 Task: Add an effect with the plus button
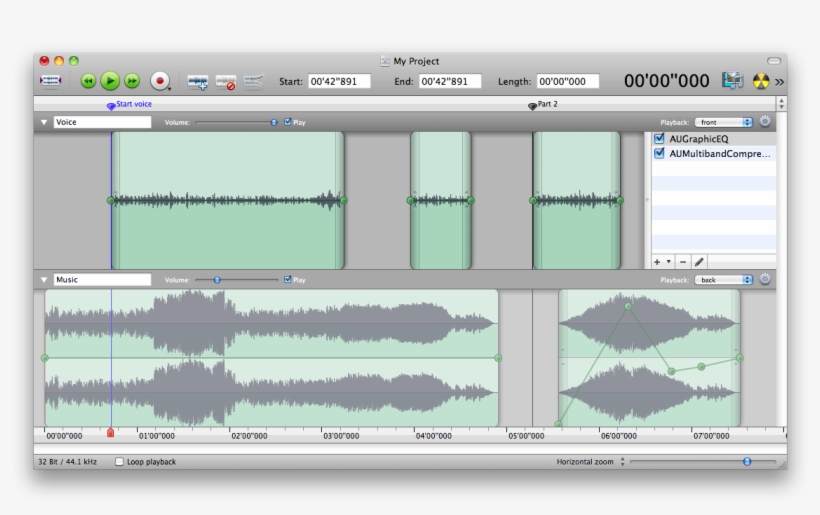657,262
